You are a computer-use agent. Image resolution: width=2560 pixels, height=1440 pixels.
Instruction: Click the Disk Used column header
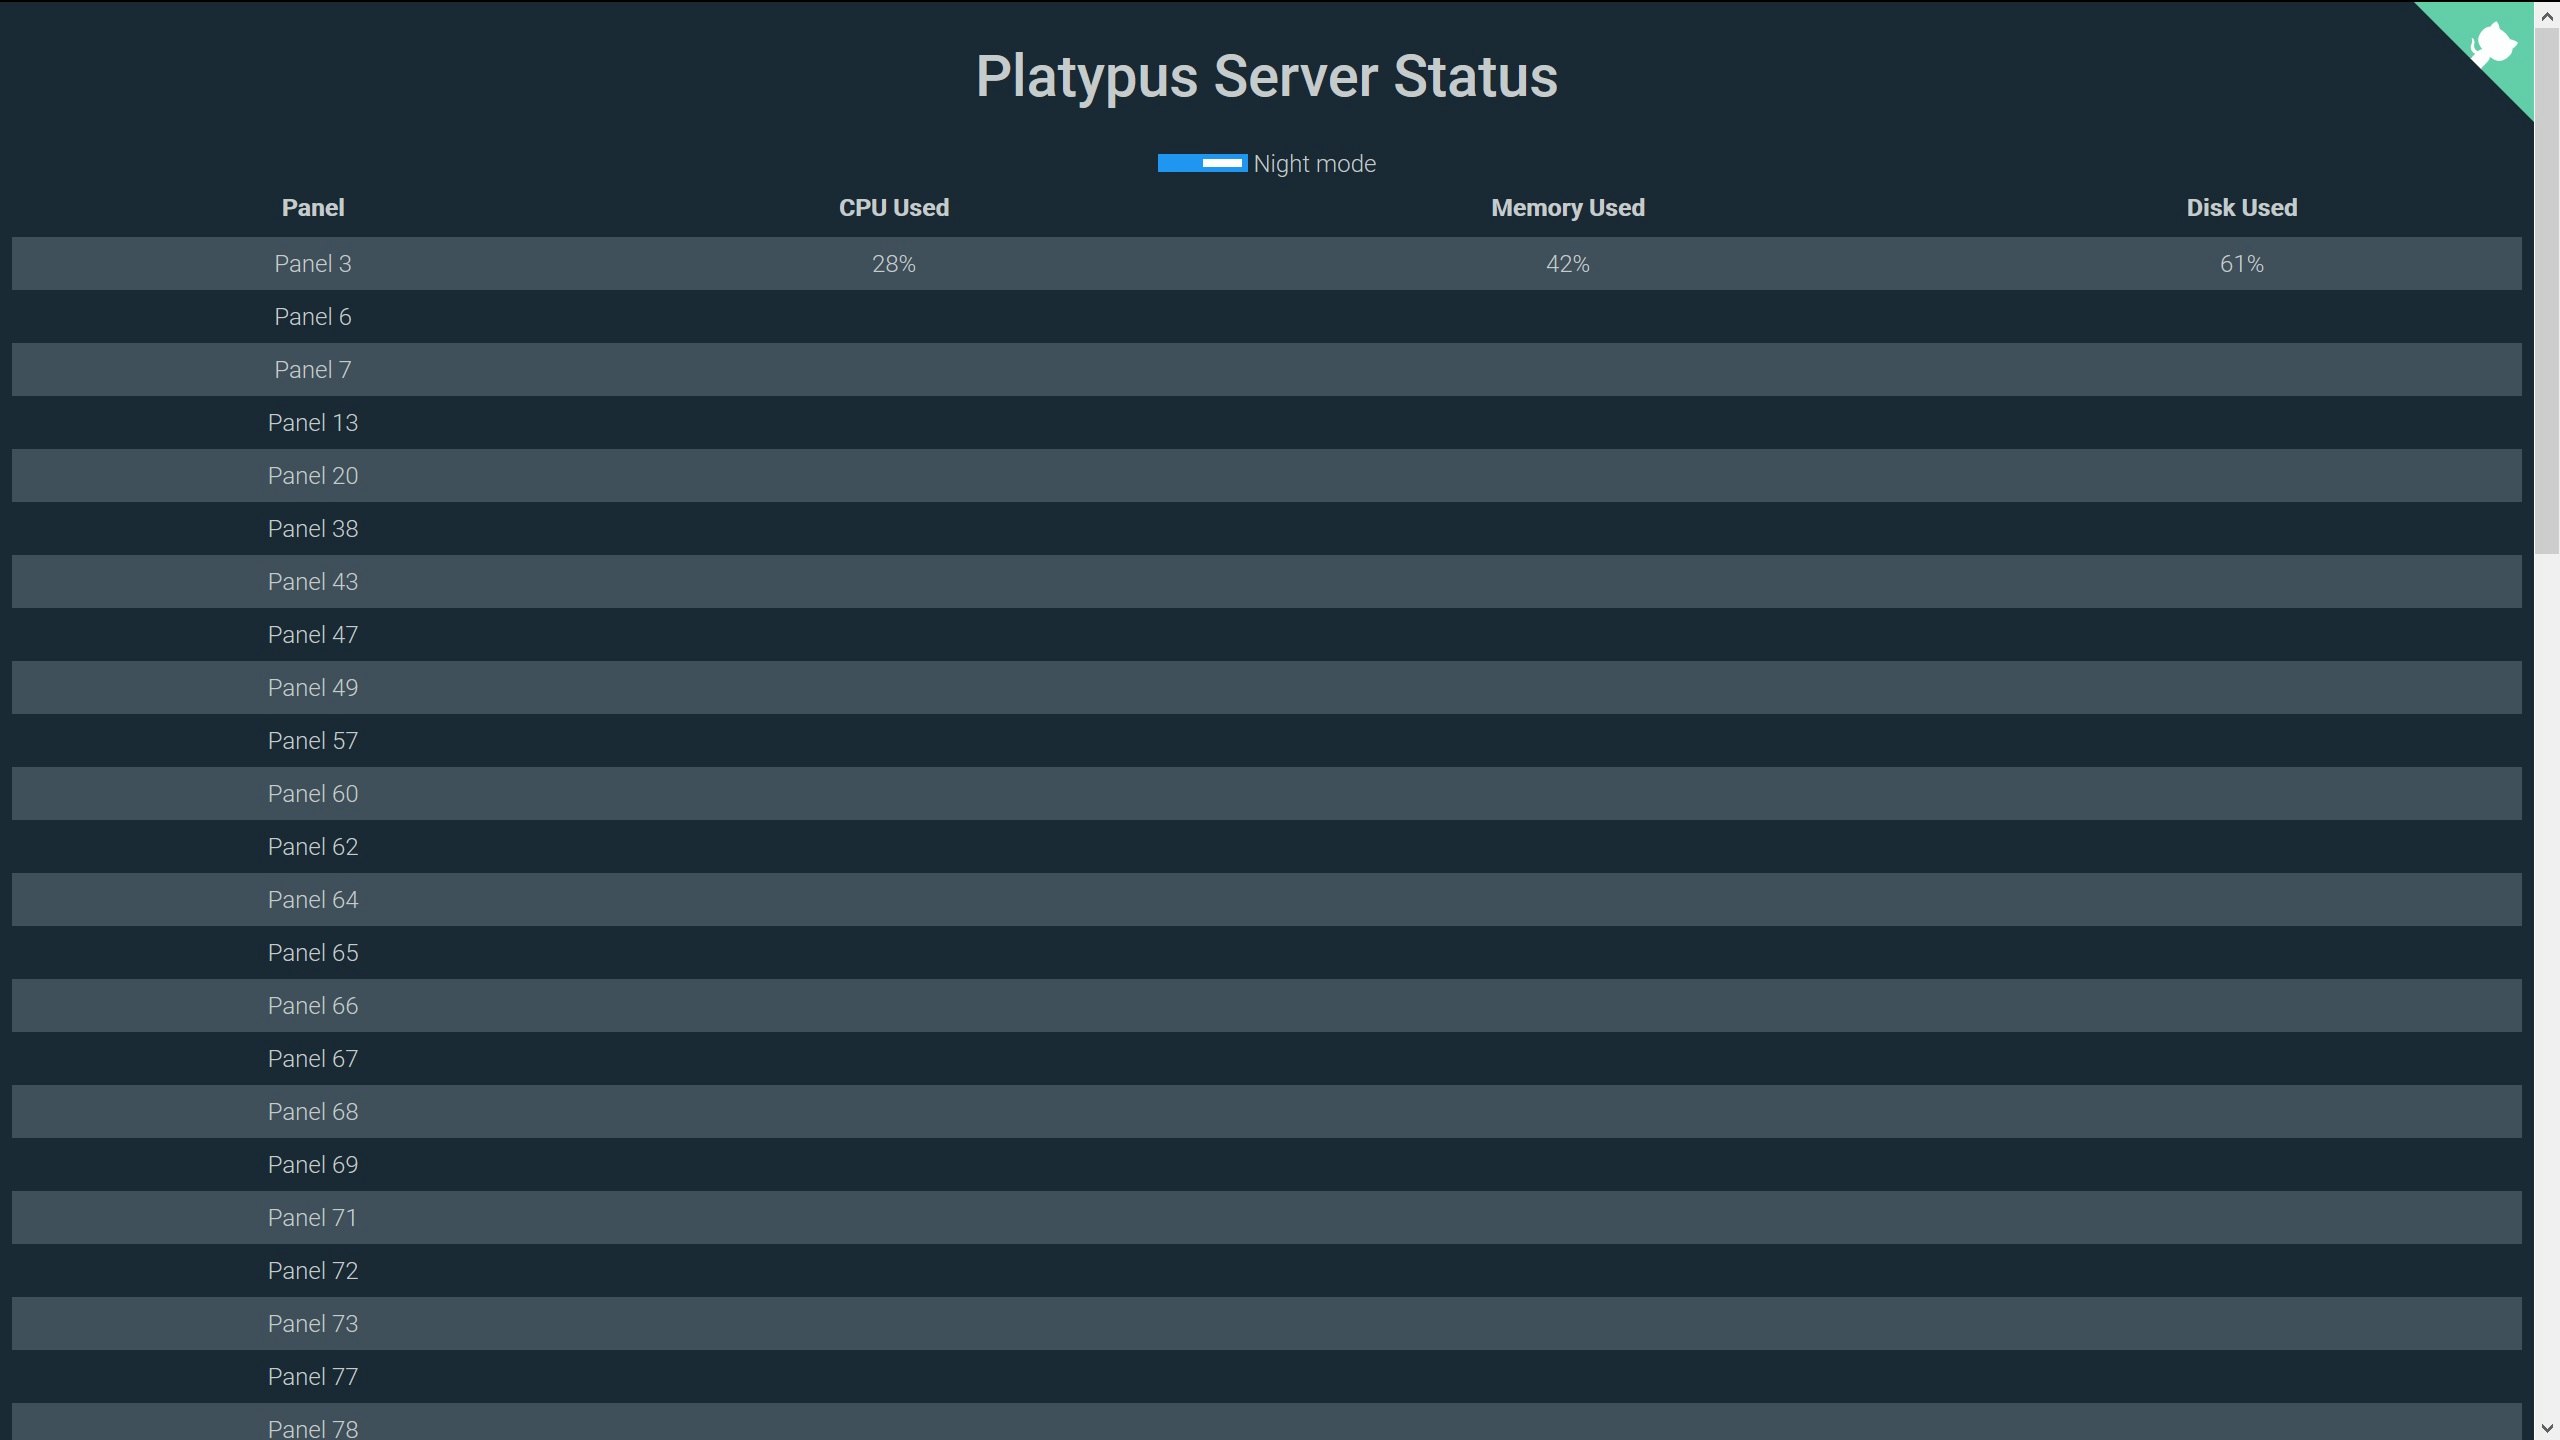click(x=2242, y=208)
